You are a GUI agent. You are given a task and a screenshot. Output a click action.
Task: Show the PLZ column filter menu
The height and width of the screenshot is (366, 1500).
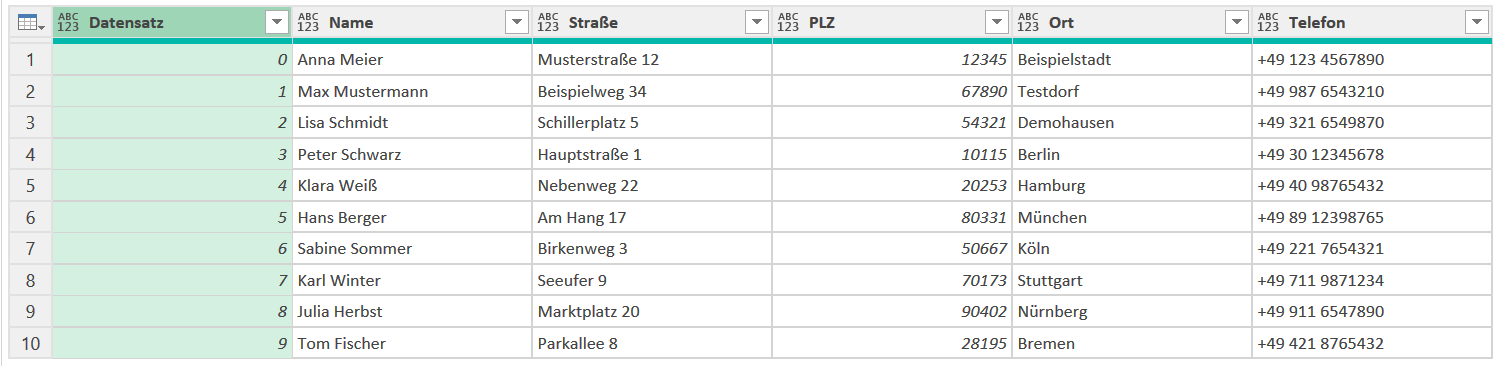click(996, 23)
